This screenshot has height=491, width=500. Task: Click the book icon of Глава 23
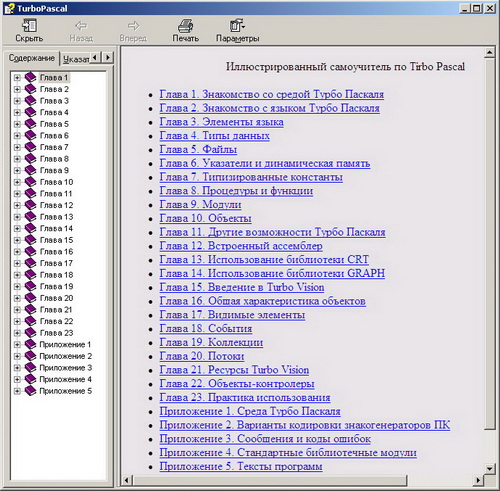[30, 333]
